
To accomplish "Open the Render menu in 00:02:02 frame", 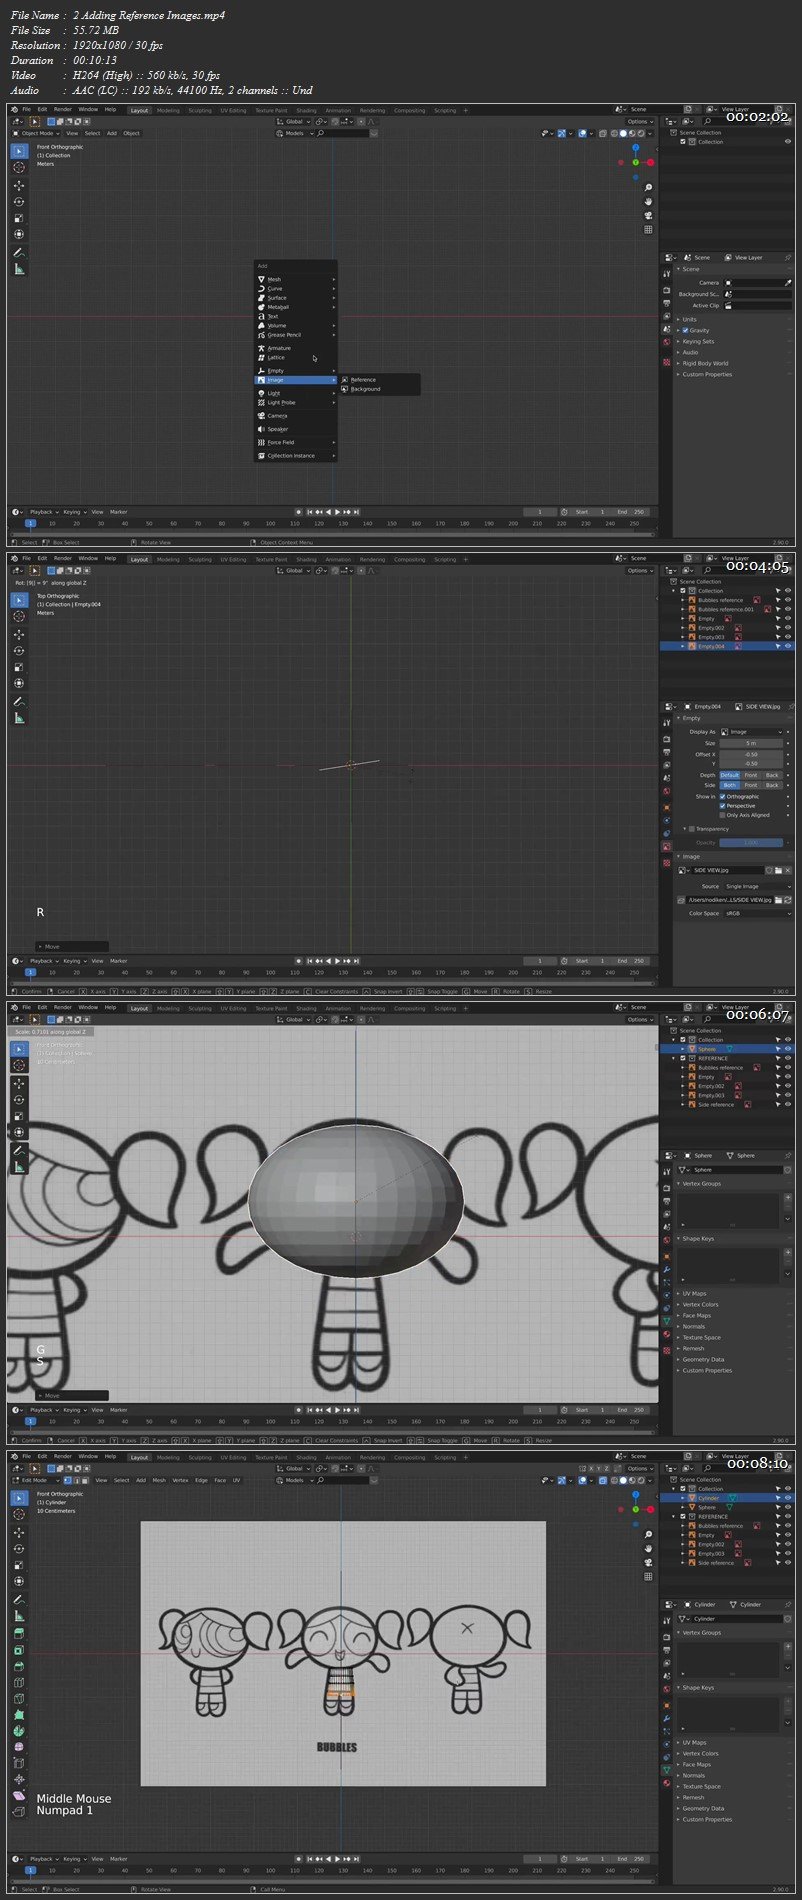I will [62, 110].
